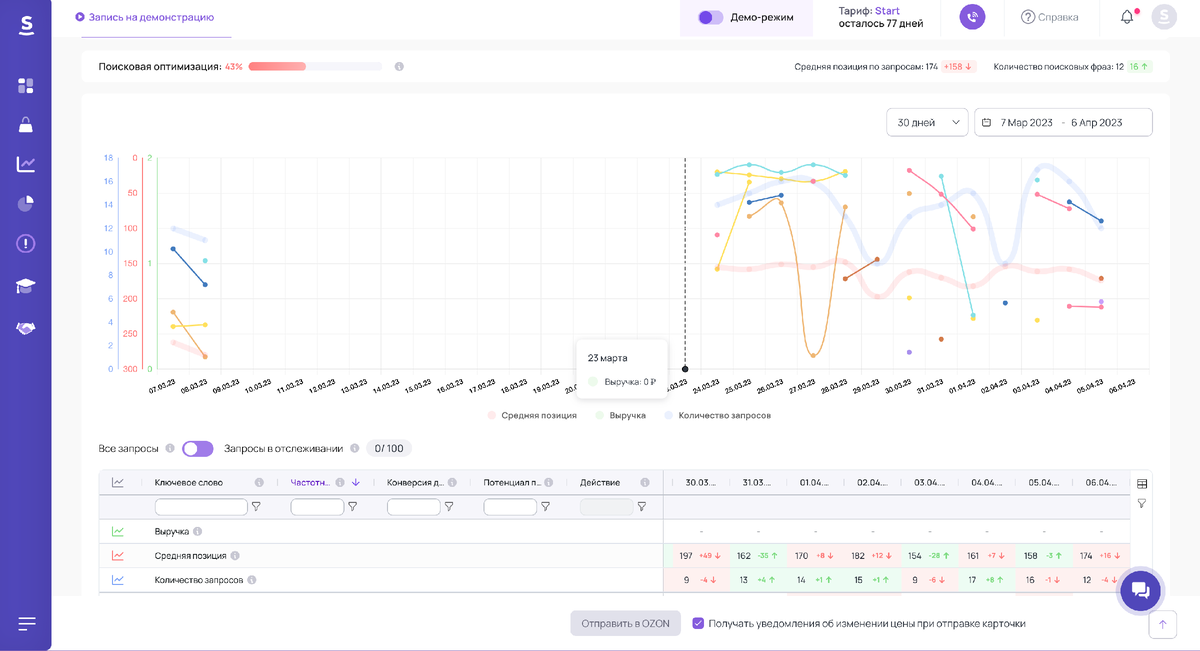Viewport: 1200px width, 651px height.
Task: Click the blue chart icon in the Количество запросов row
Action: click(117, 580)
